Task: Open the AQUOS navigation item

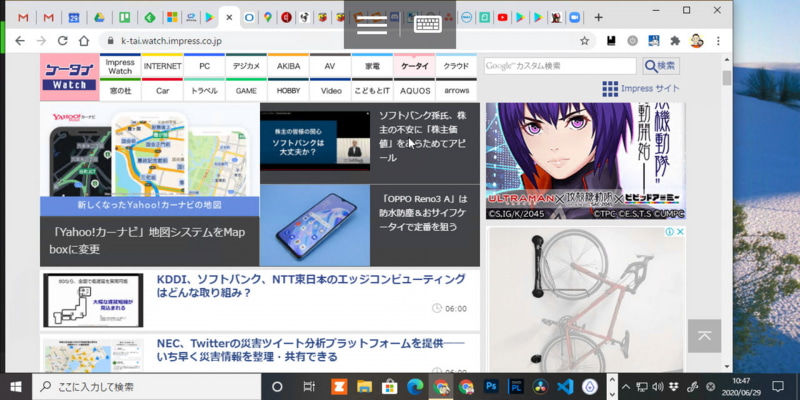Action: (414, 91)
